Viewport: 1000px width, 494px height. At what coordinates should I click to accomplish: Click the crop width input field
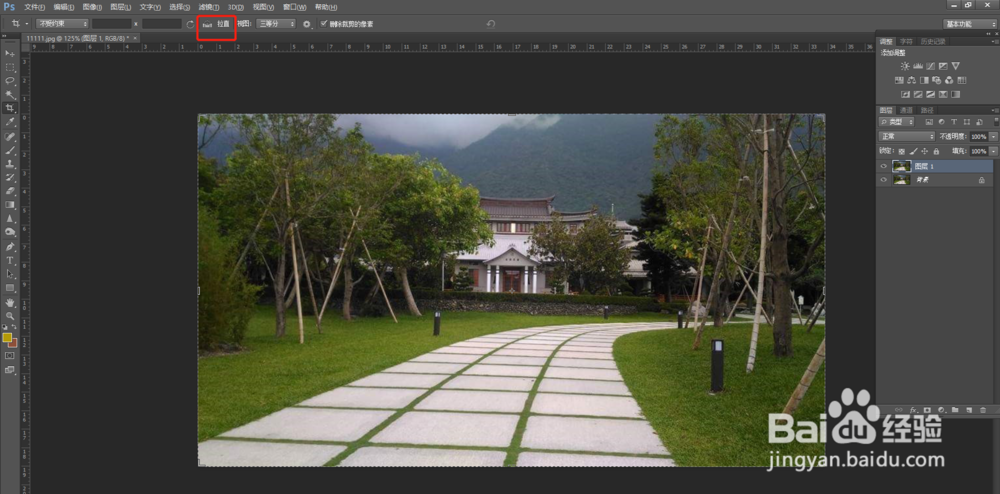coord(112,24)
